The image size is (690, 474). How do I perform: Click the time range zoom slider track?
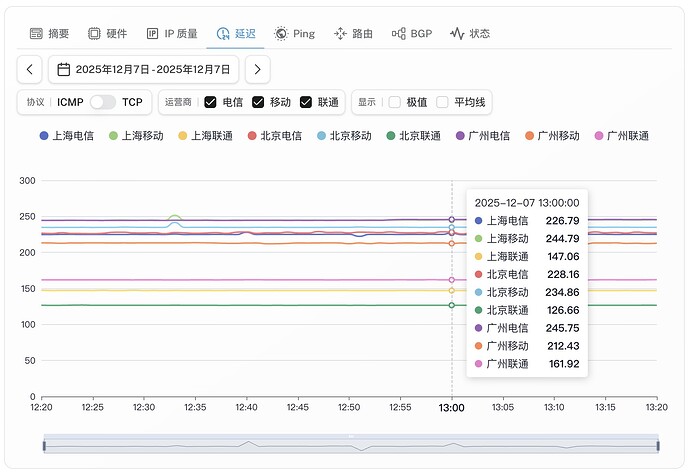pyautogui.click(x=351, y=444)
